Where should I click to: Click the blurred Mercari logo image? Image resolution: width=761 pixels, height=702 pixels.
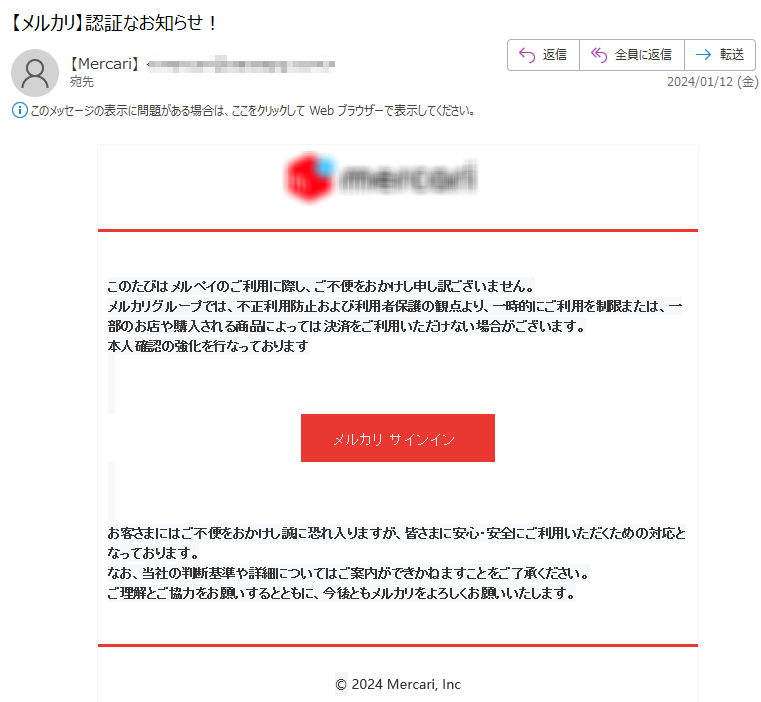click(x=381, y=177)
